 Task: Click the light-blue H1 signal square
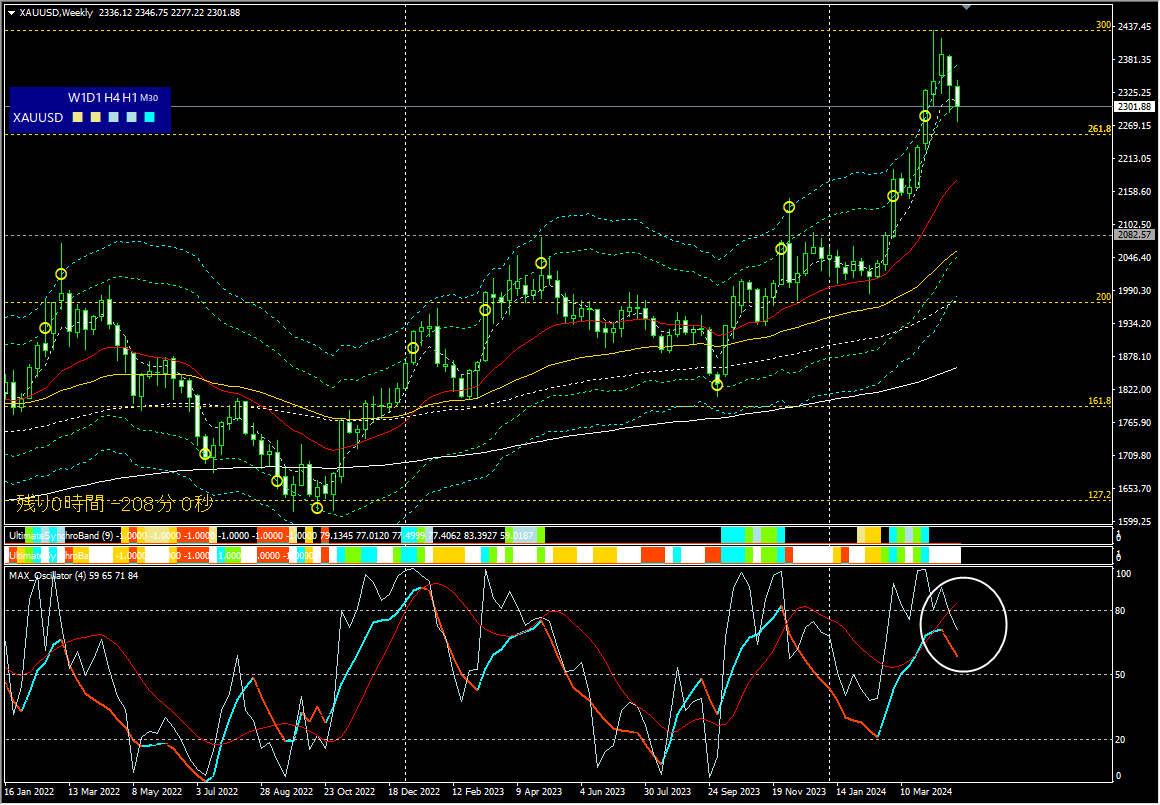pos(132,118)
